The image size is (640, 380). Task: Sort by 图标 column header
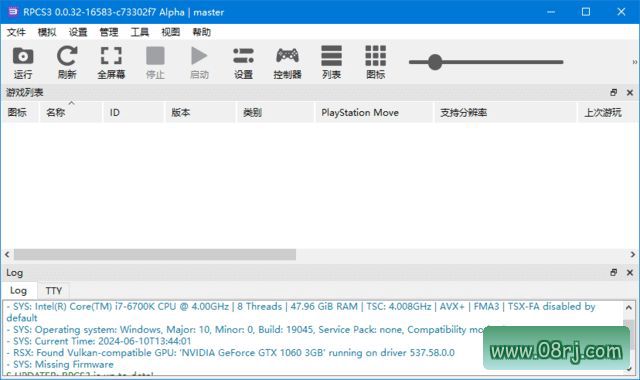(20, 113)
